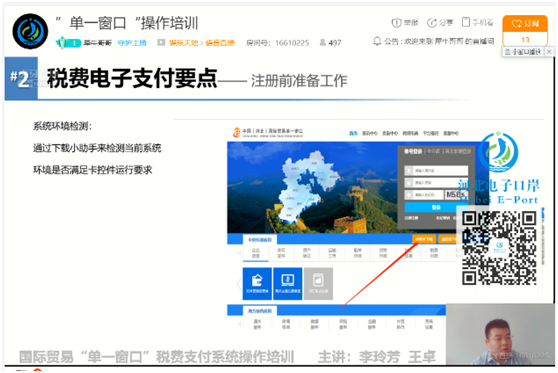558x373 pixels.
Task: Select the 首页 tab in the slide's website
Action: 353,133
